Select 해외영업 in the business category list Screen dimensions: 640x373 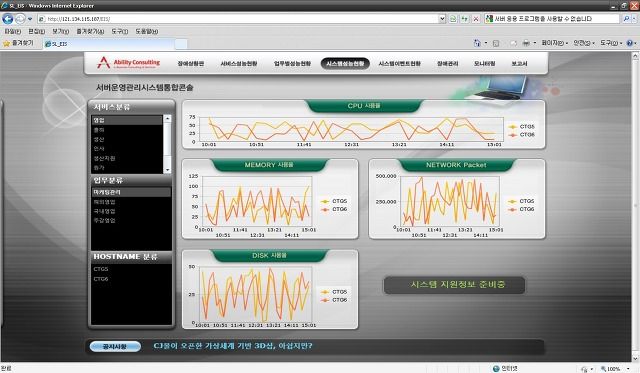pyautogui.click(x=131, y=202)
